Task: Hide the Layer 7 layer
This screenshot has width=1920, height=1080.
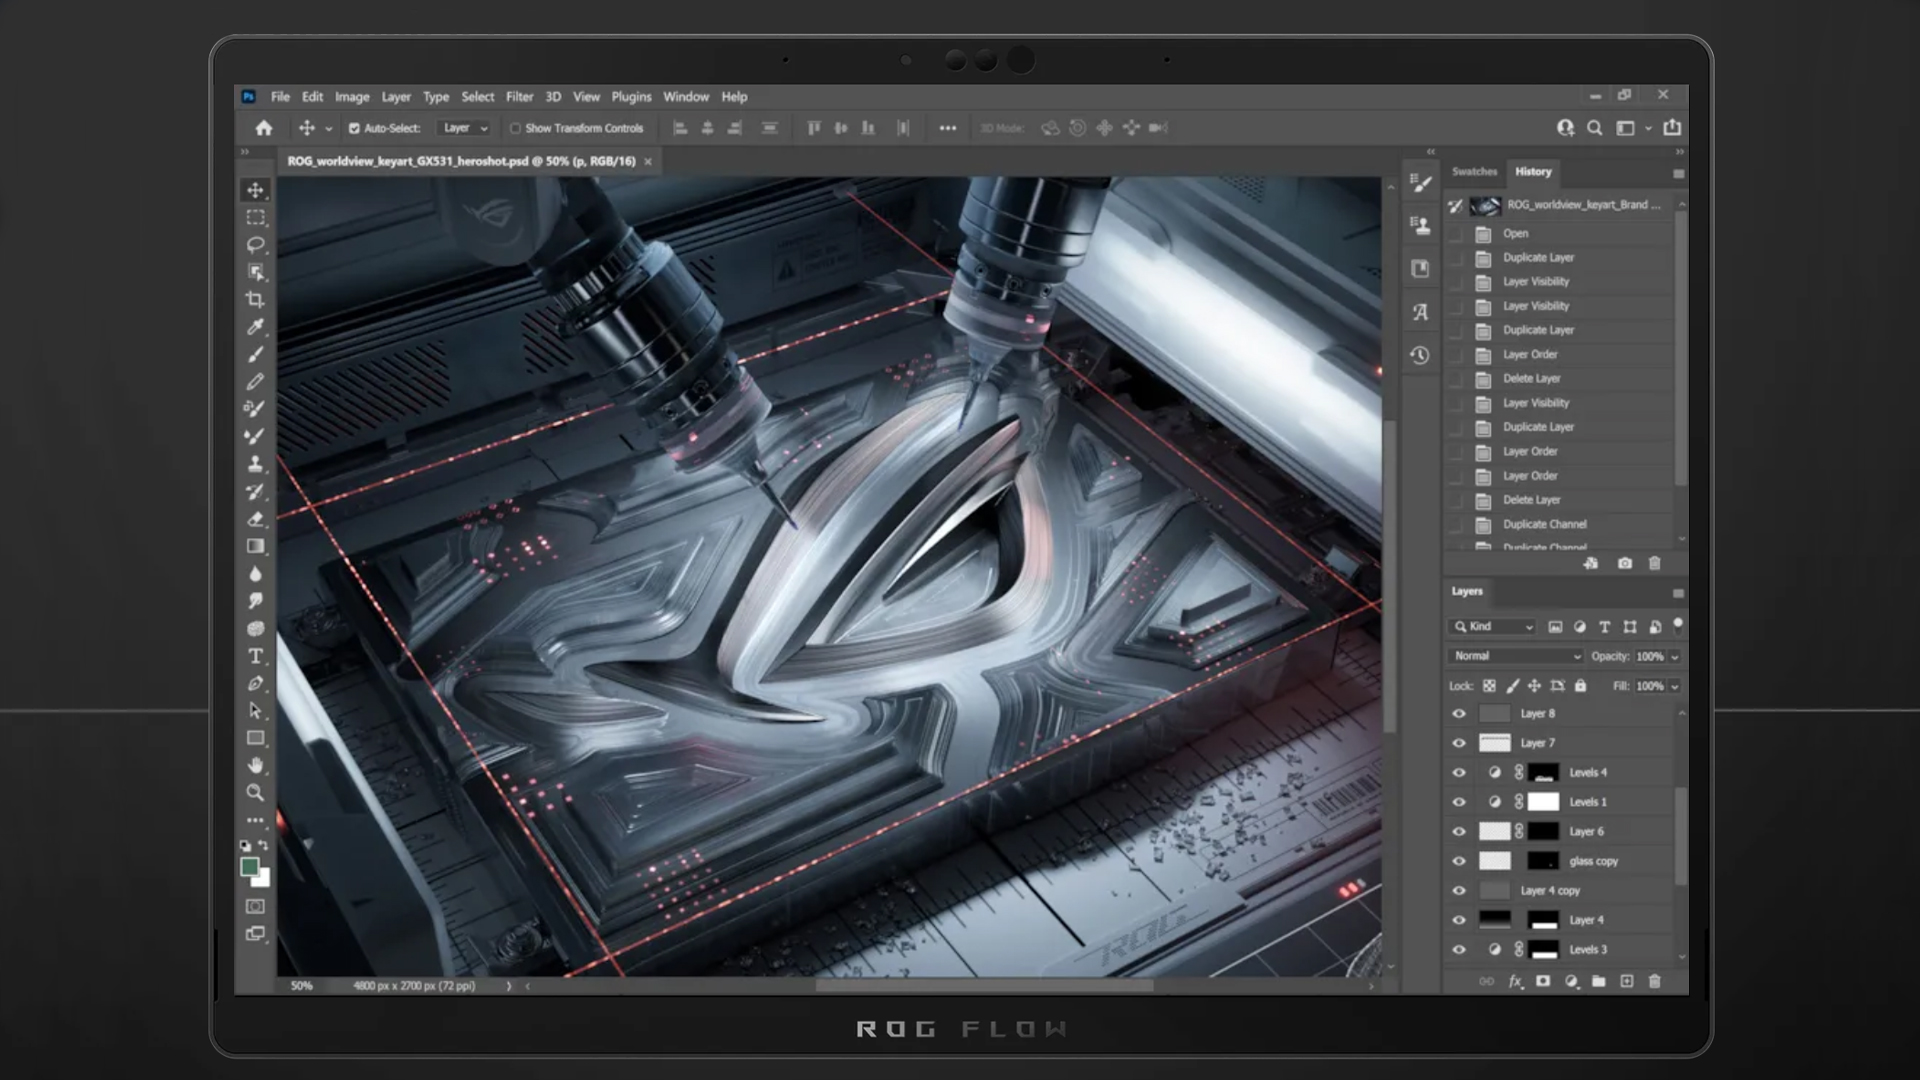Action: pyautogui.click(x=1459, y=743)
